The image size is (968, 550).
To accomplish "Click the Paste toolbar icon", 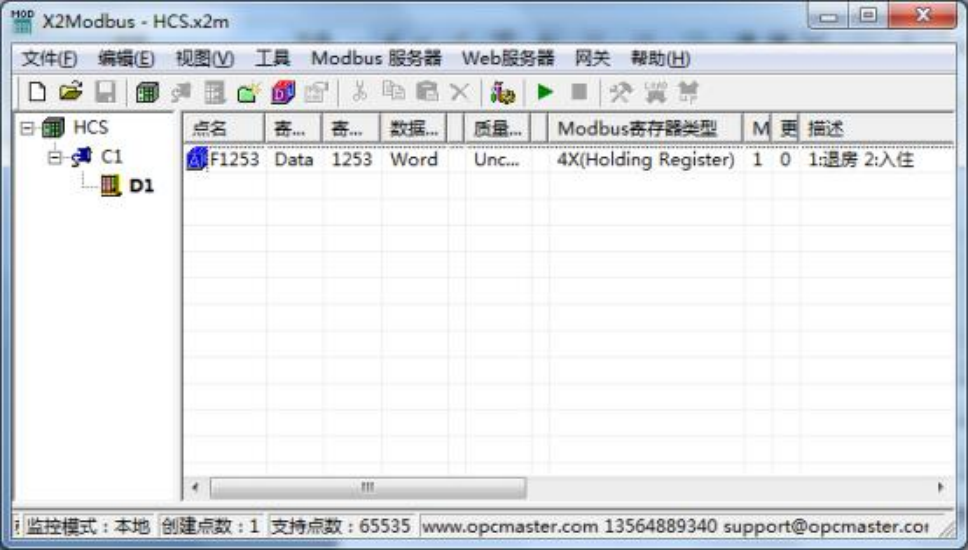I will (x=427, y=93).
